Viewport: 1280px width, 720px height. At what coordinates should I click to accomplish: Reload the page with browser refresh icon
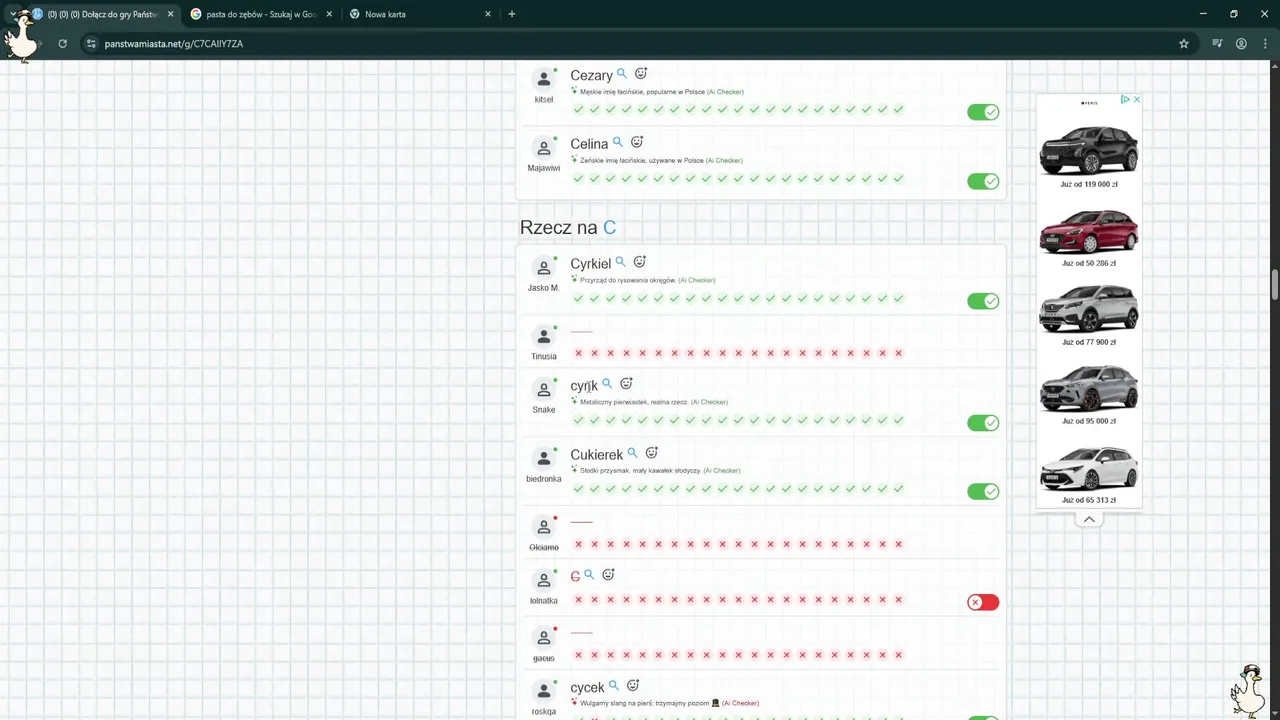(x=62, y=44)
